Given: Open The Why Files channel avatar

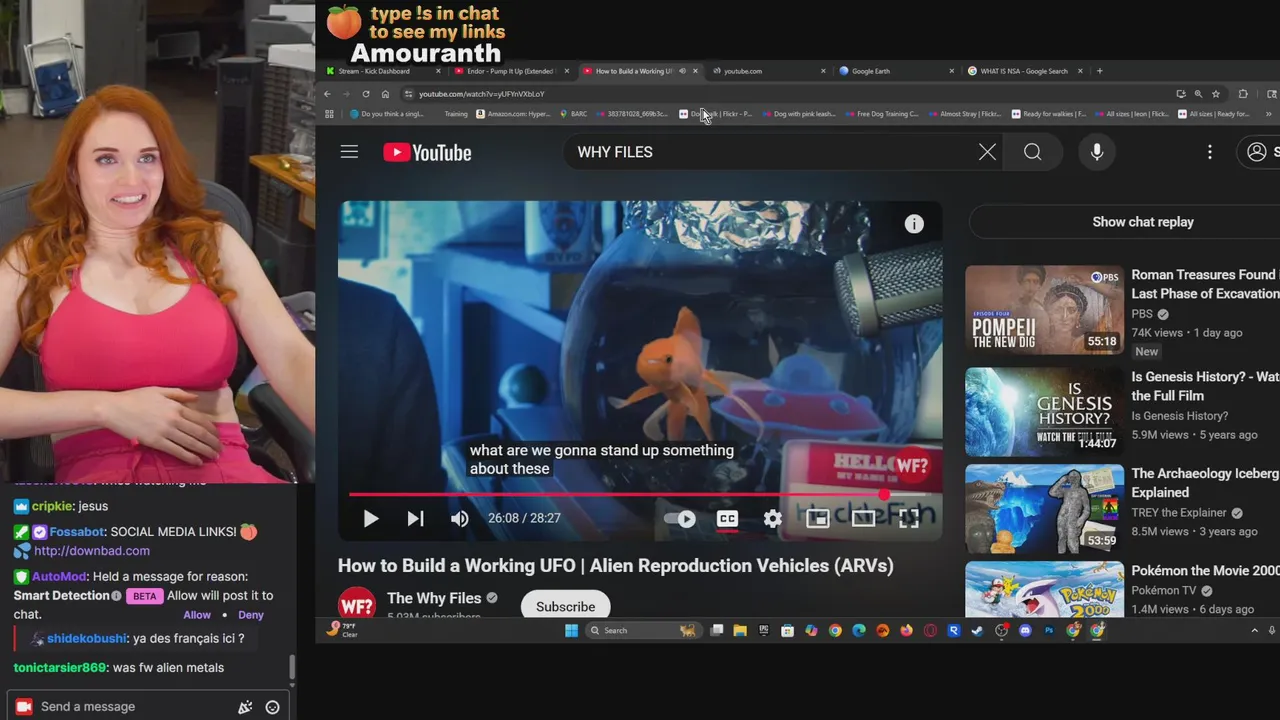Looking at the screenshot, I should point(356,604).
